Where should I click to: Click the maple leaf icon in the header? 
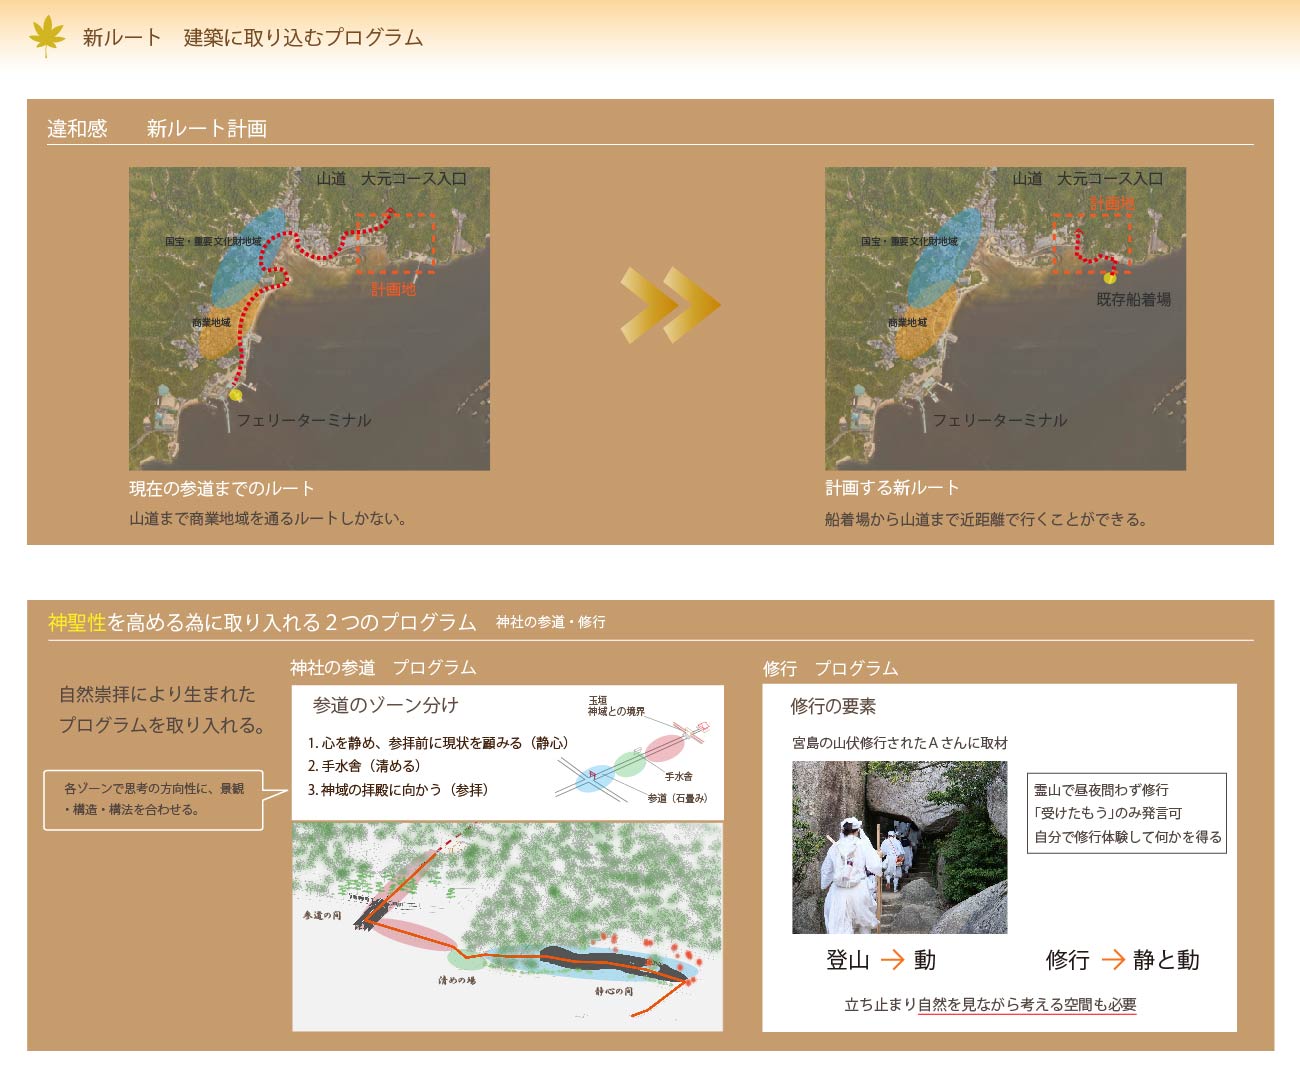click(46, 36)
